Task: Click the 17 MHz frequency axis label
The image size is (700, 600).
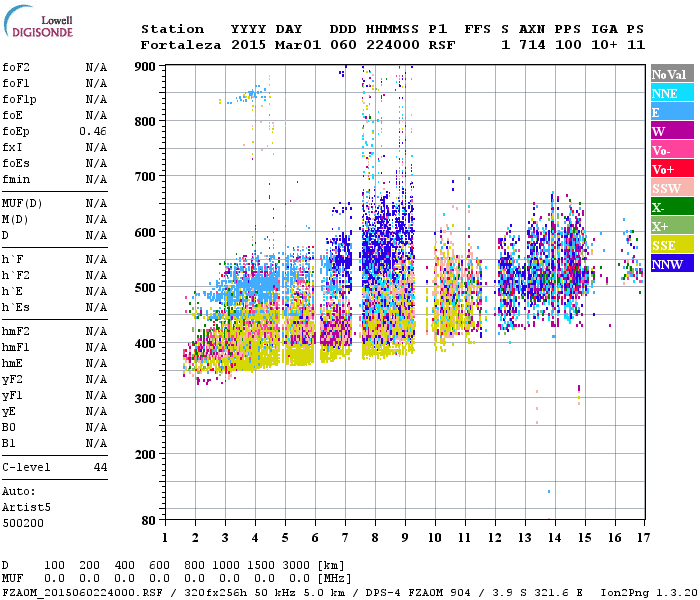Action: click(644, 538)
